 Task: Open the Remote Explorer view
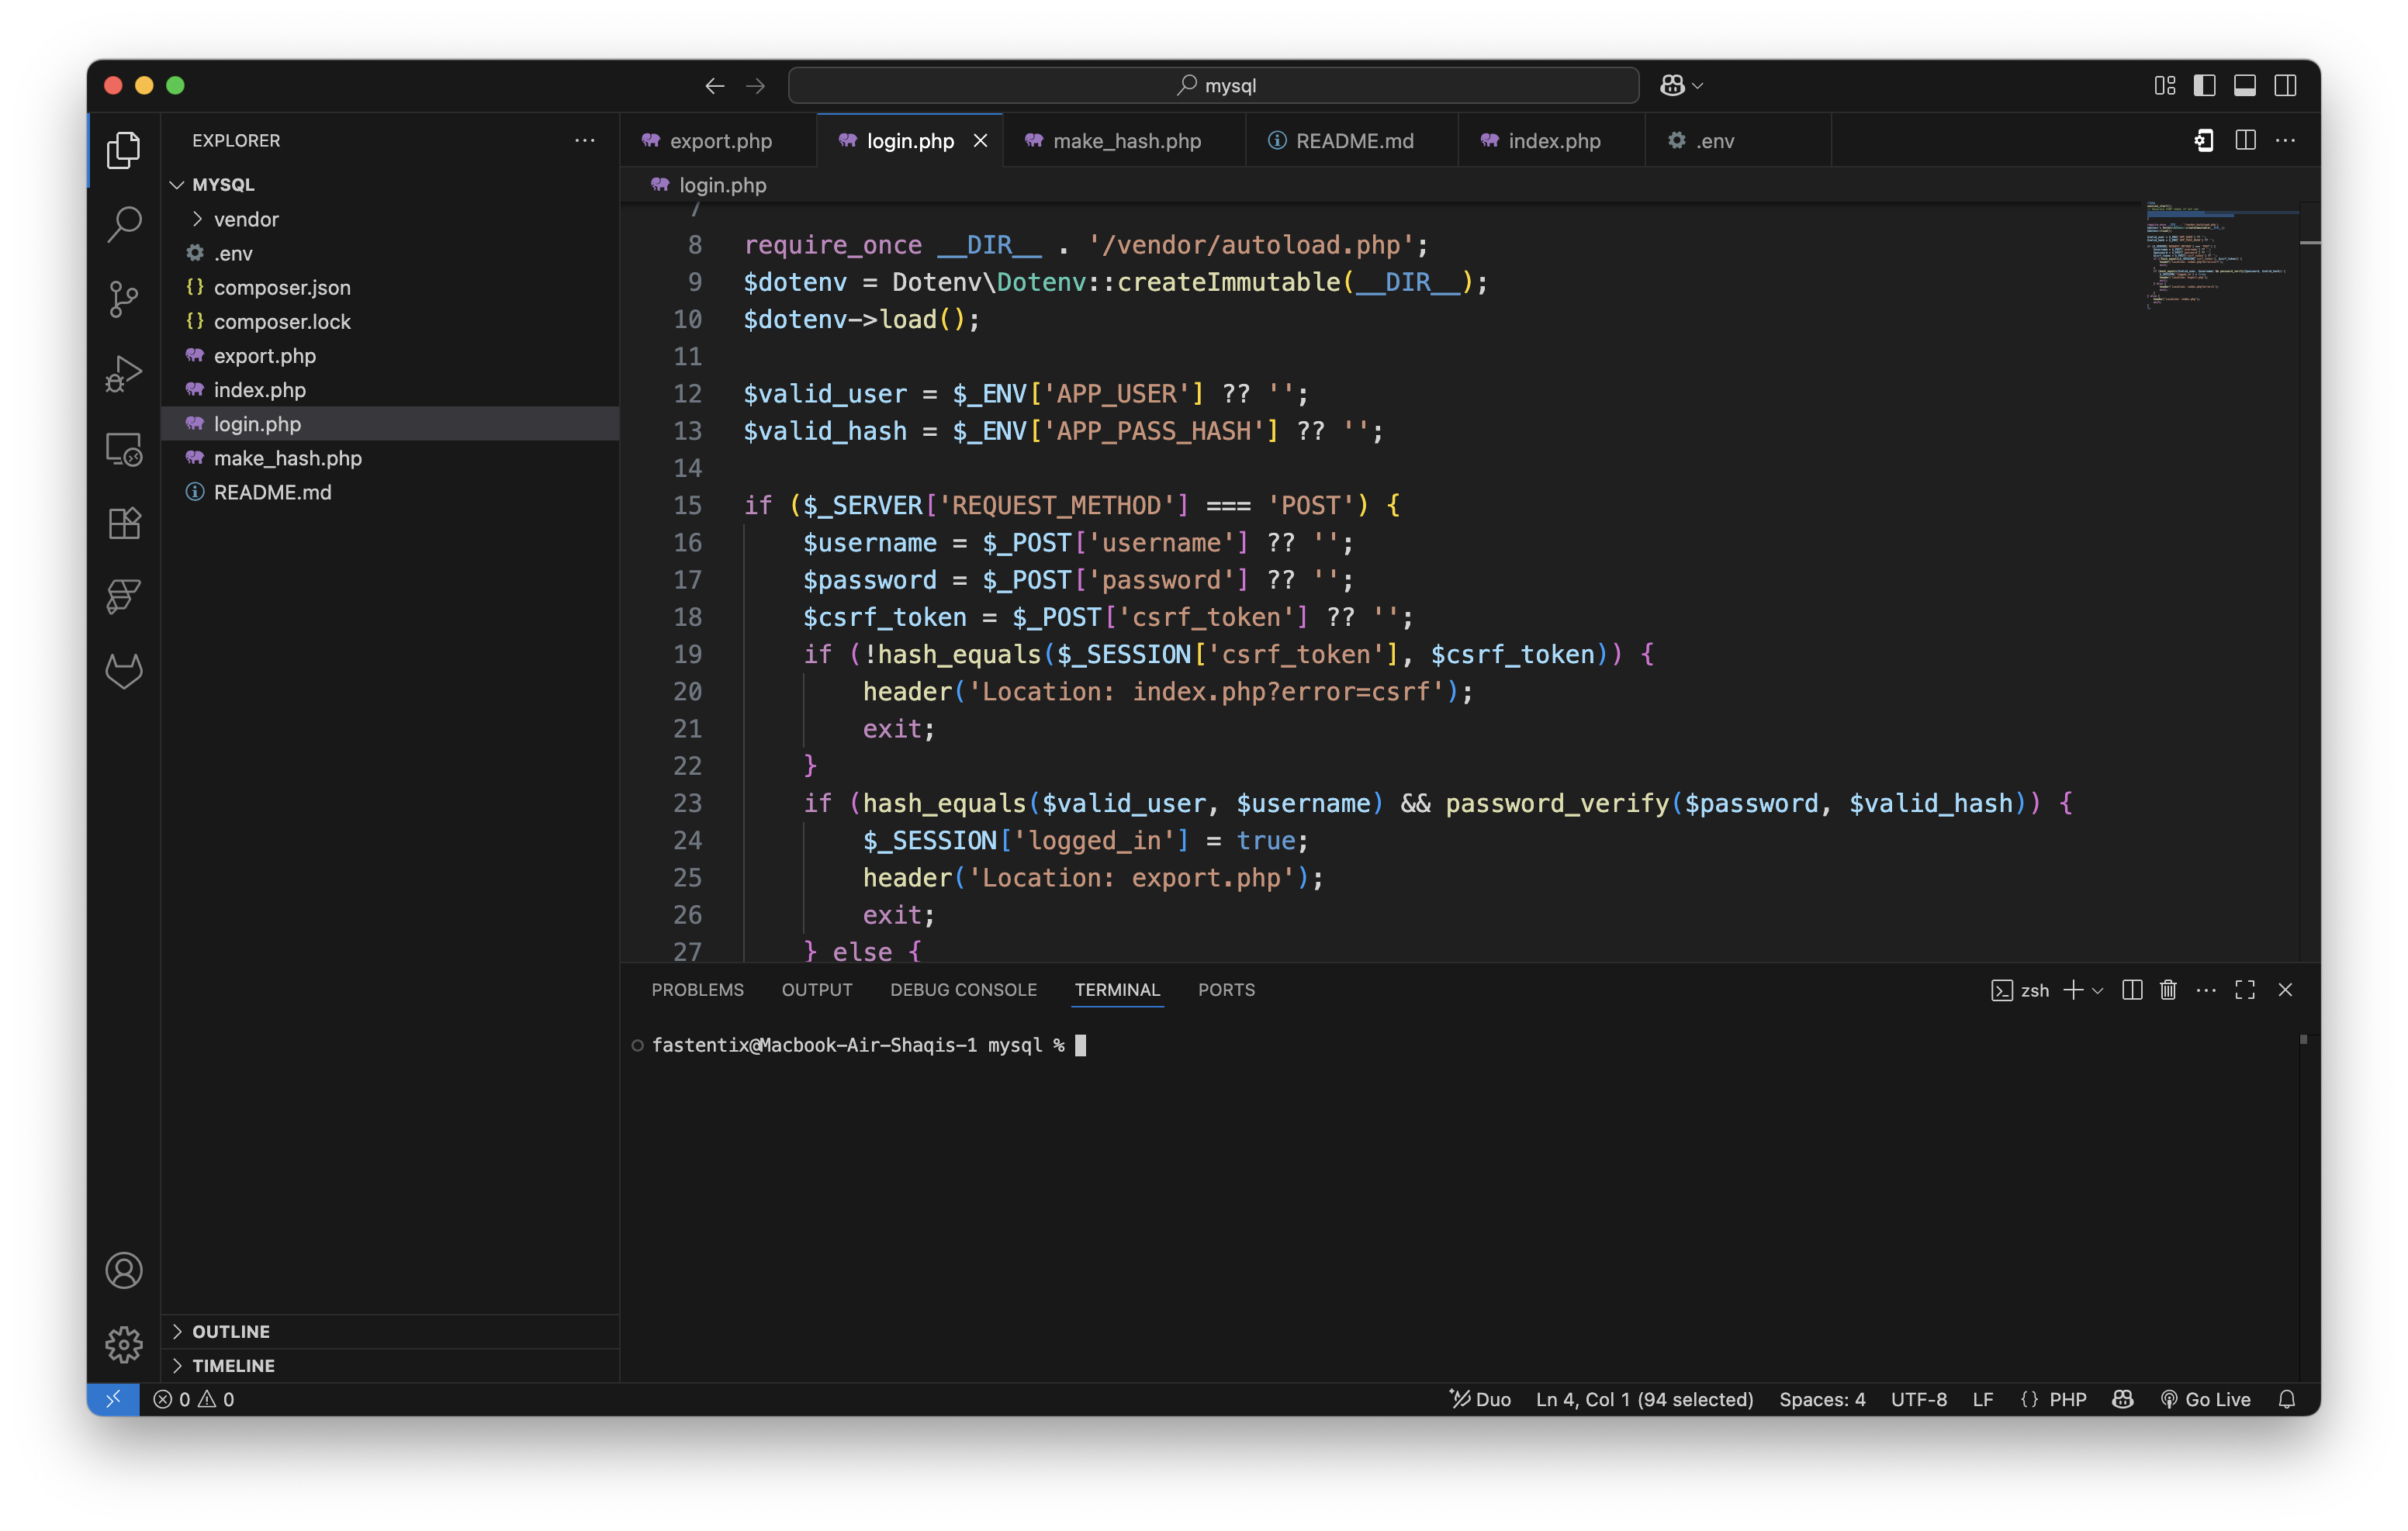124,449
